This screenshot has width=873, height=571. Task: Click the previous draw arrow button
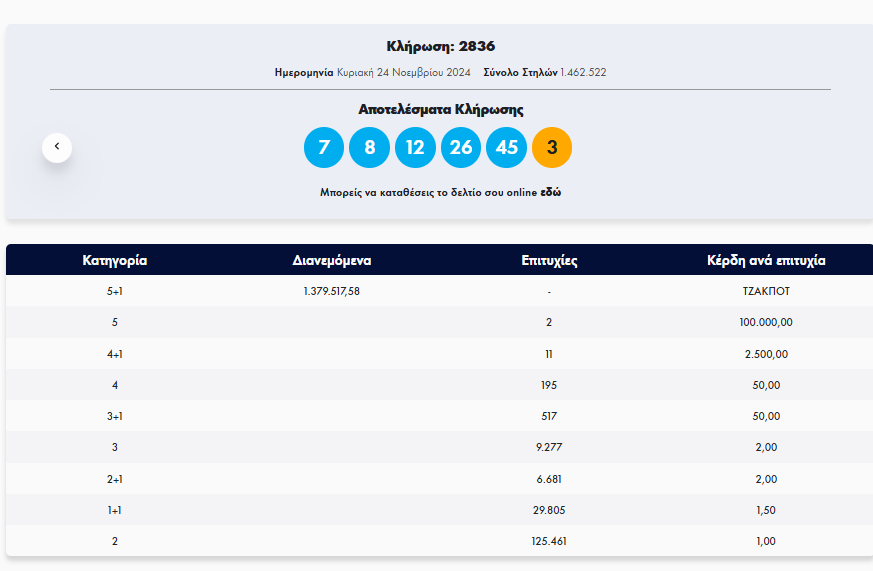(57, 147)
